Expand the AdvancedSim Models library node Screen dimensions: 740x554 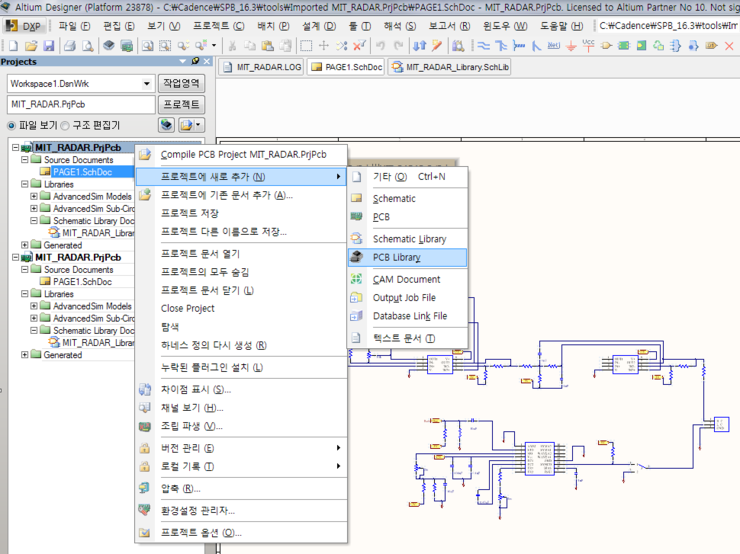tap(34, 196)
